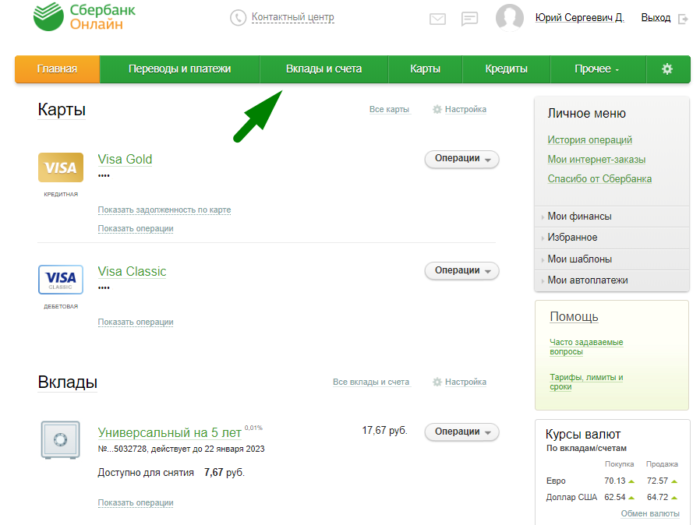The image size is (700, 525).
Task: Open the chat bubble icon in header
Action: [470, 19]
